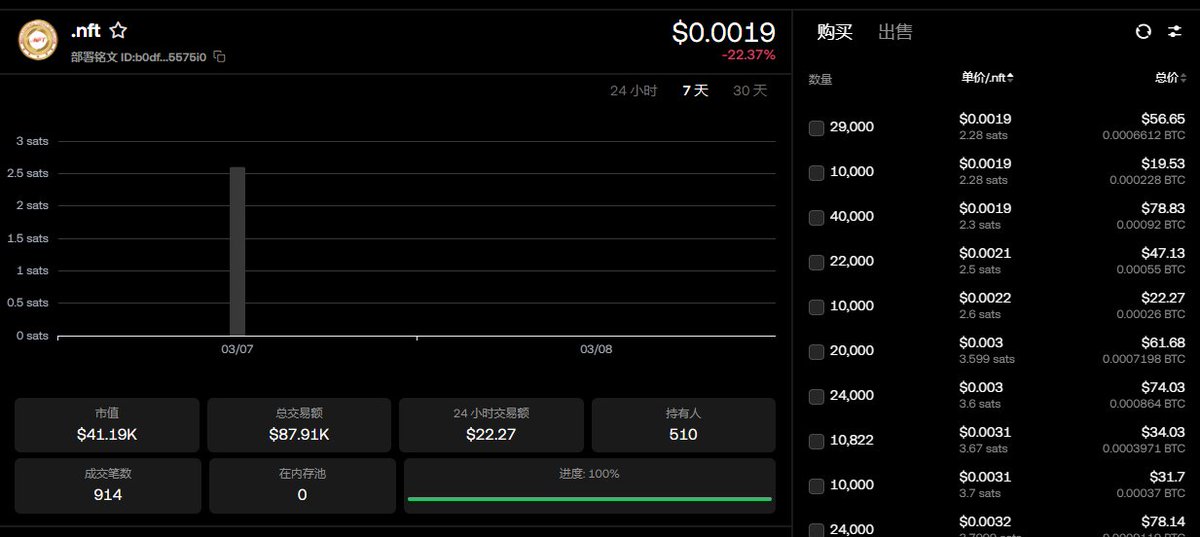Click the .nft token logo

tap(38, 40)
